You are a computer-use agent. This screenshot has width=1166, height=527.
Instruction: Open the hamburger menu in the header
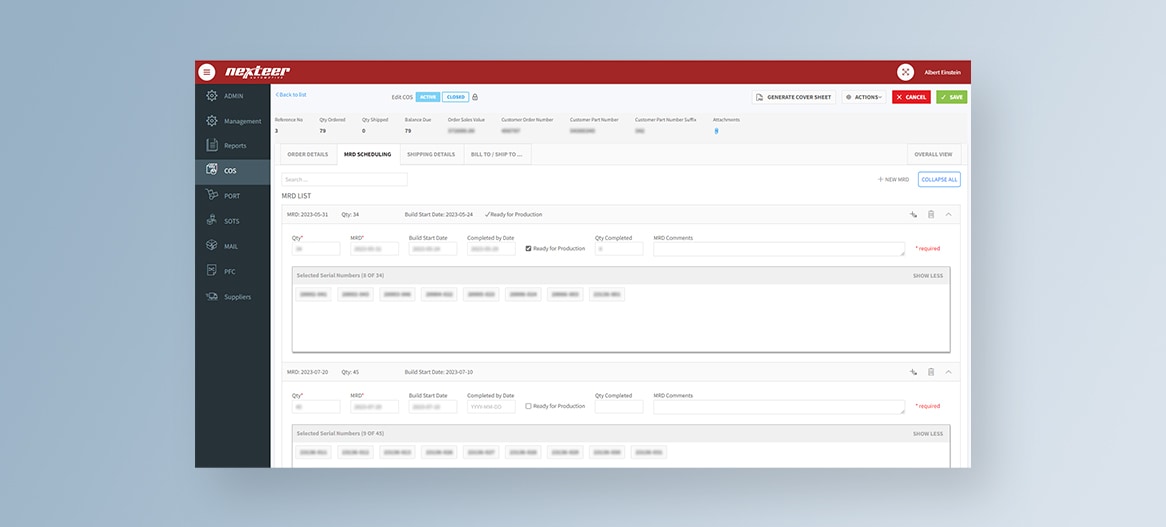[207, 72]
